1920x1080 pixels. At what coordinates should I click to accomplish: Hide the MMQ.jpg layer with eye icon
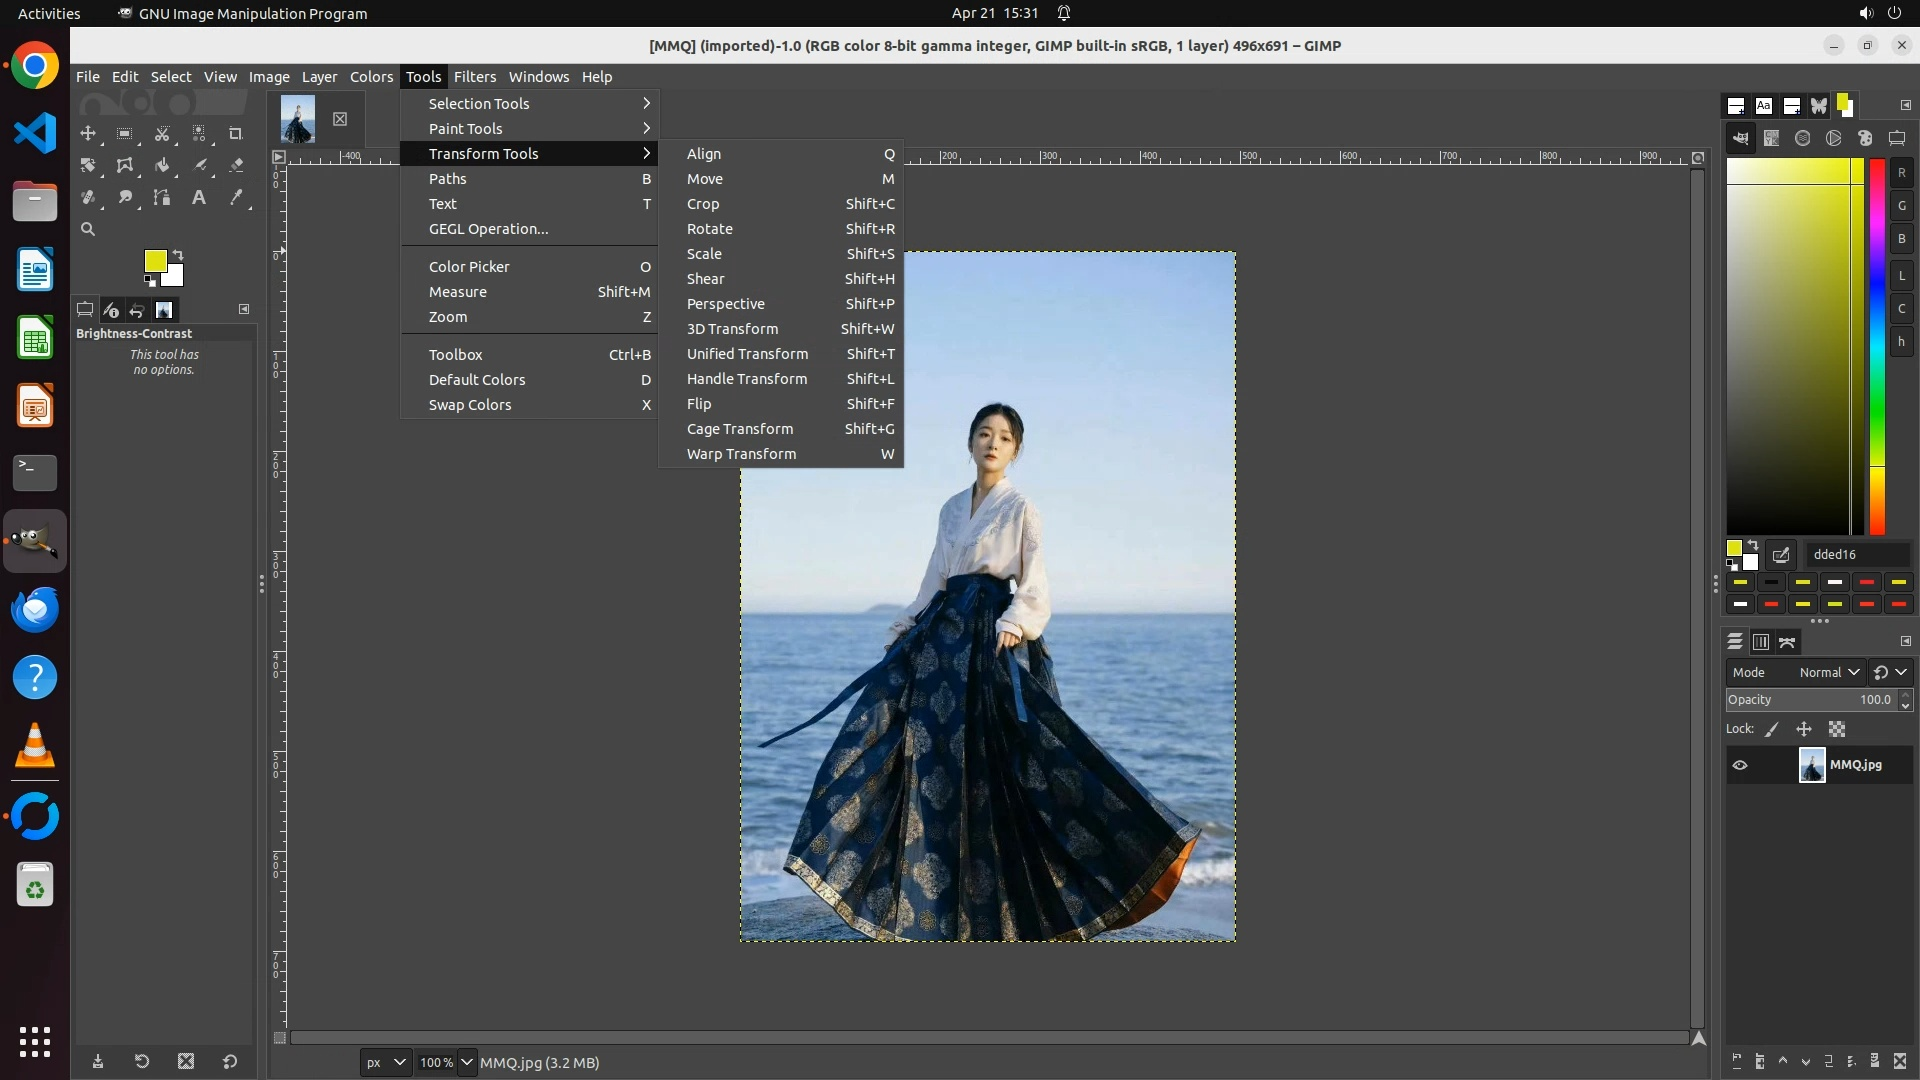1740,765
